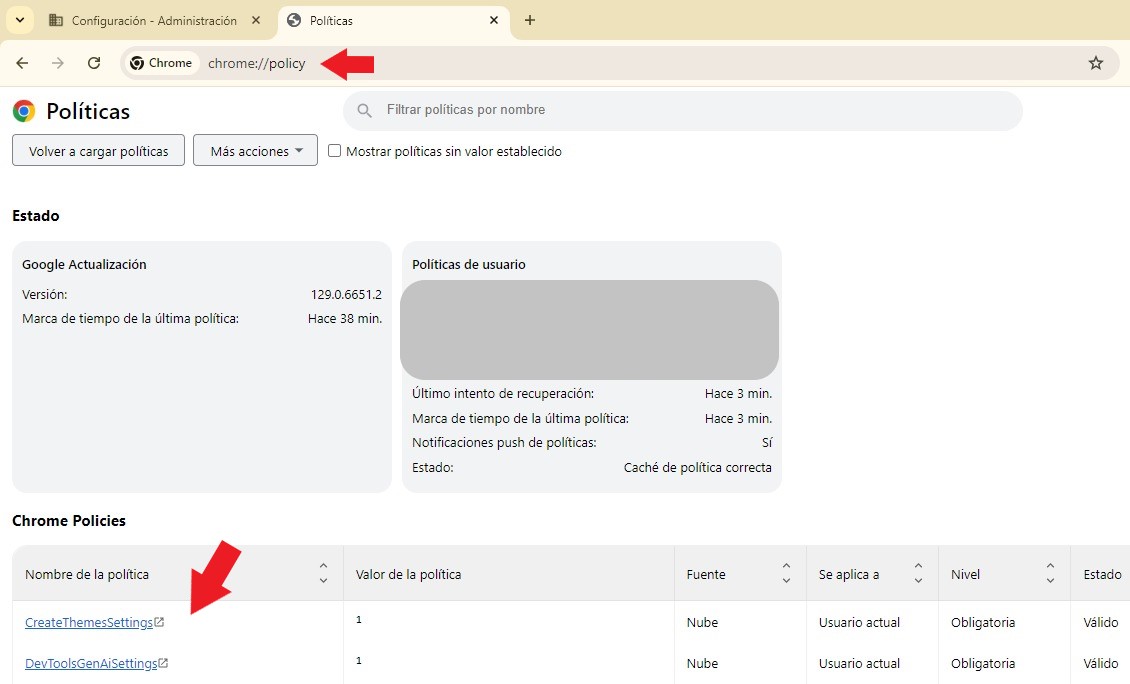Click the Configuración tab building favicon
Image resolution: width=1130 pixels, height=684 pixels.
(55, 20)
